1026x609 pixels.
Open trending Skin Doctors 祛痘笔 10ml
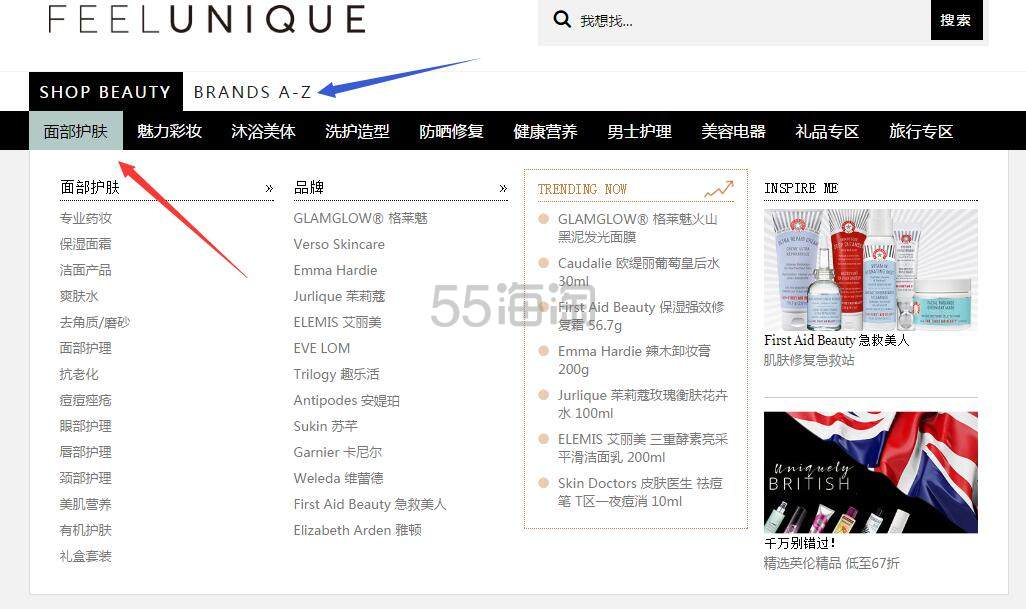coord(640,492)
